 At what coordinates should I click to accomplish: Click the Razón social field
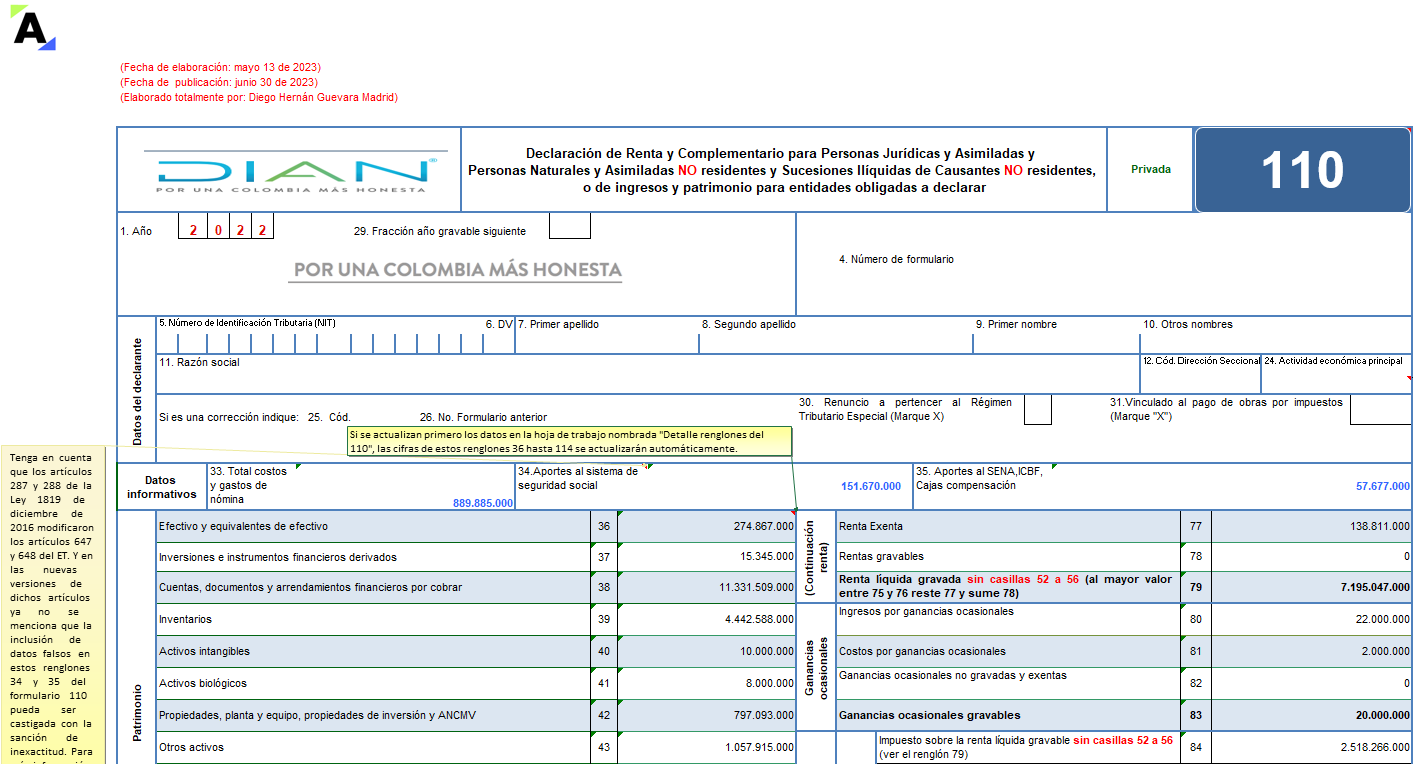click(648, 374)
